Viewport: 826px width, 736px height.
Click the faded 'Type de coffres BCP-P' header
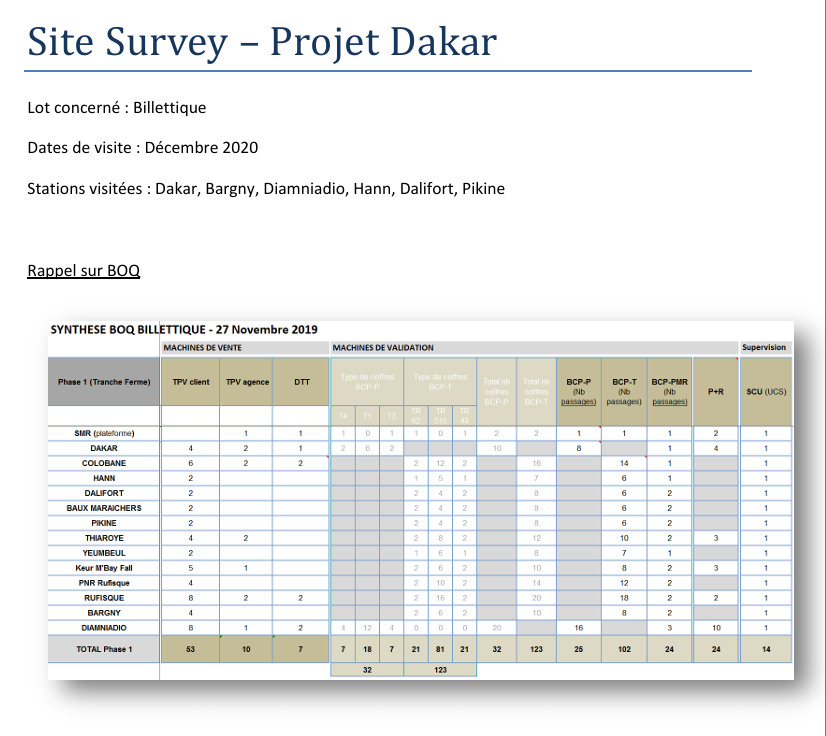(367, 382)
